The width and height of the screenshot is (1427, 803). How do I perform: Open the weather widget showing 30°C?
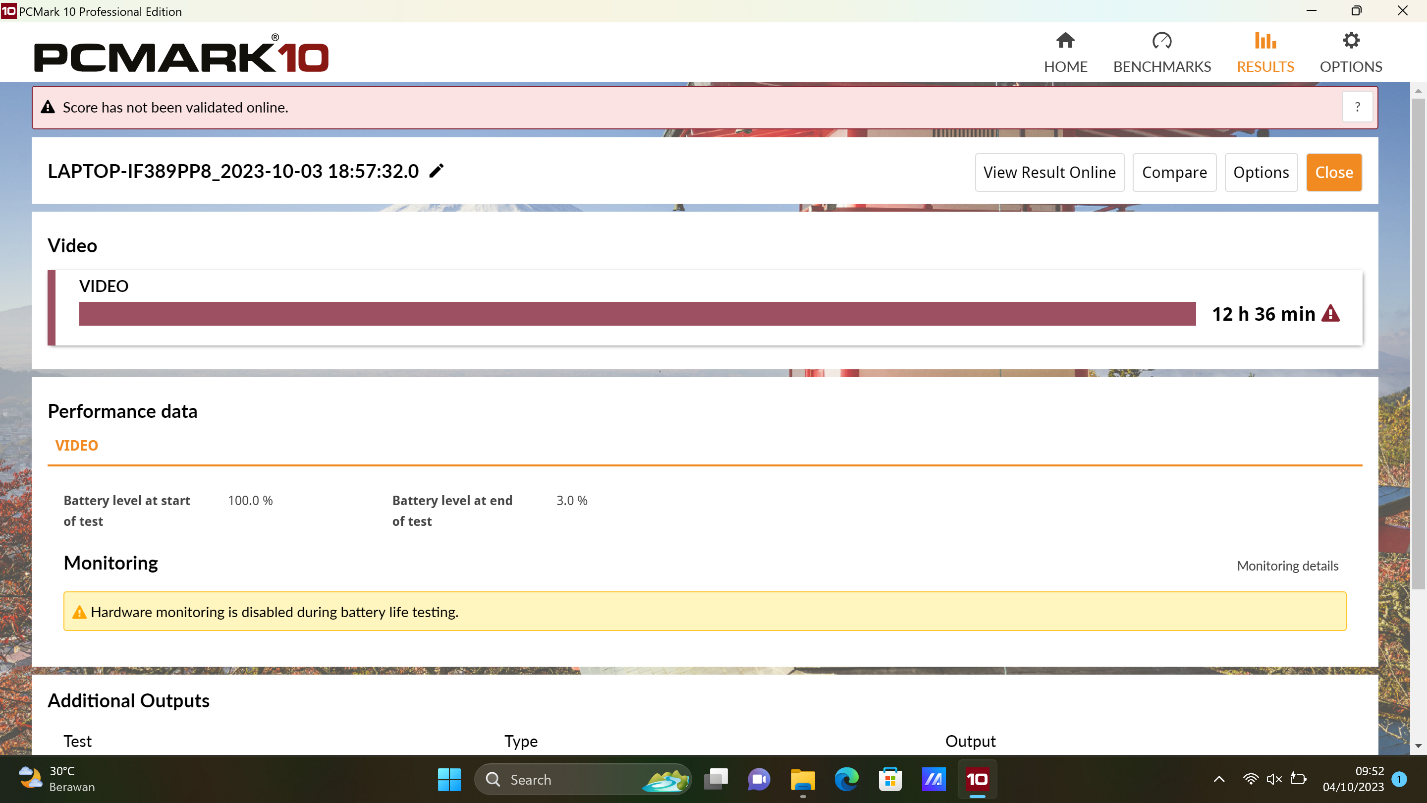(58, 779)
